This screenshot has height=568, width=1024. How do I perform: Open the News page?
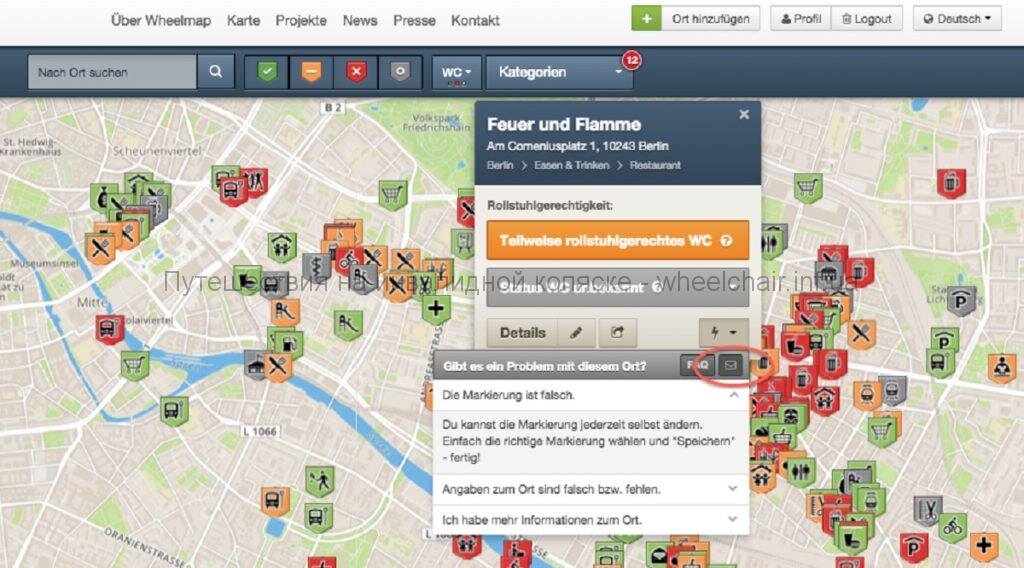tap(360, 20)
